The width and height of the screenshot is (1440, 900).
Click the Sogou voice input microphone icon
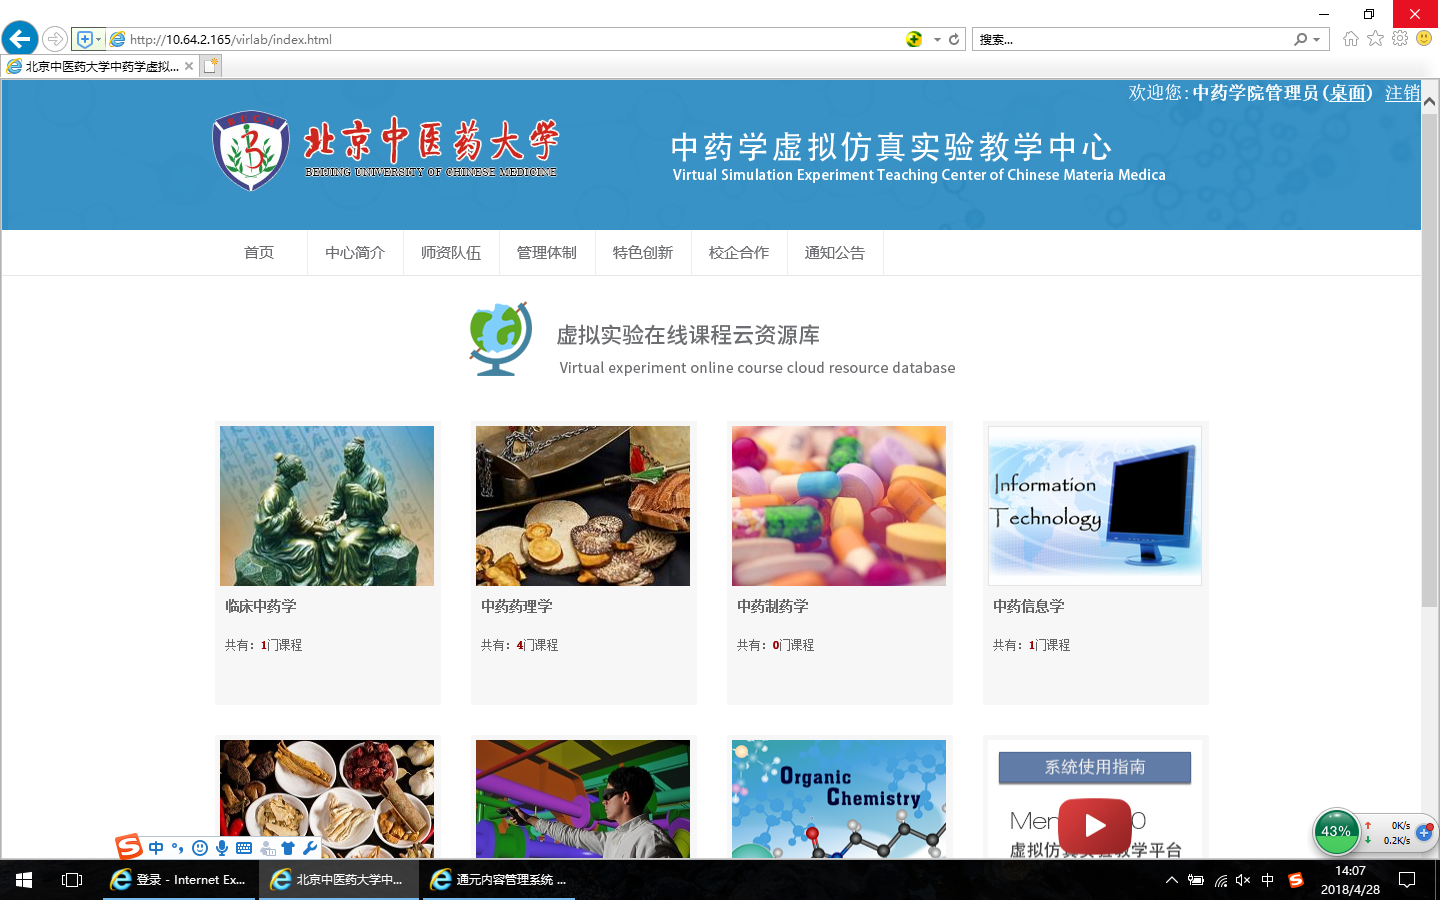[222, 848]
